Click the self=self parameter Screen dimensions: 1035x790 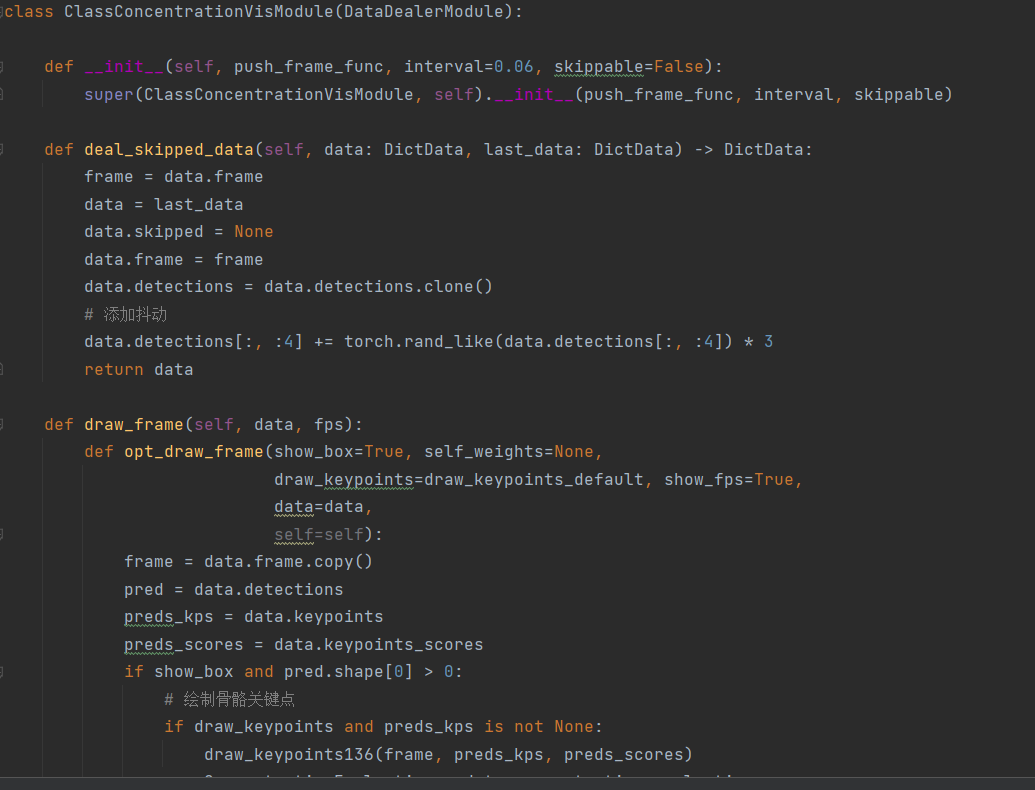coord(319,535)
